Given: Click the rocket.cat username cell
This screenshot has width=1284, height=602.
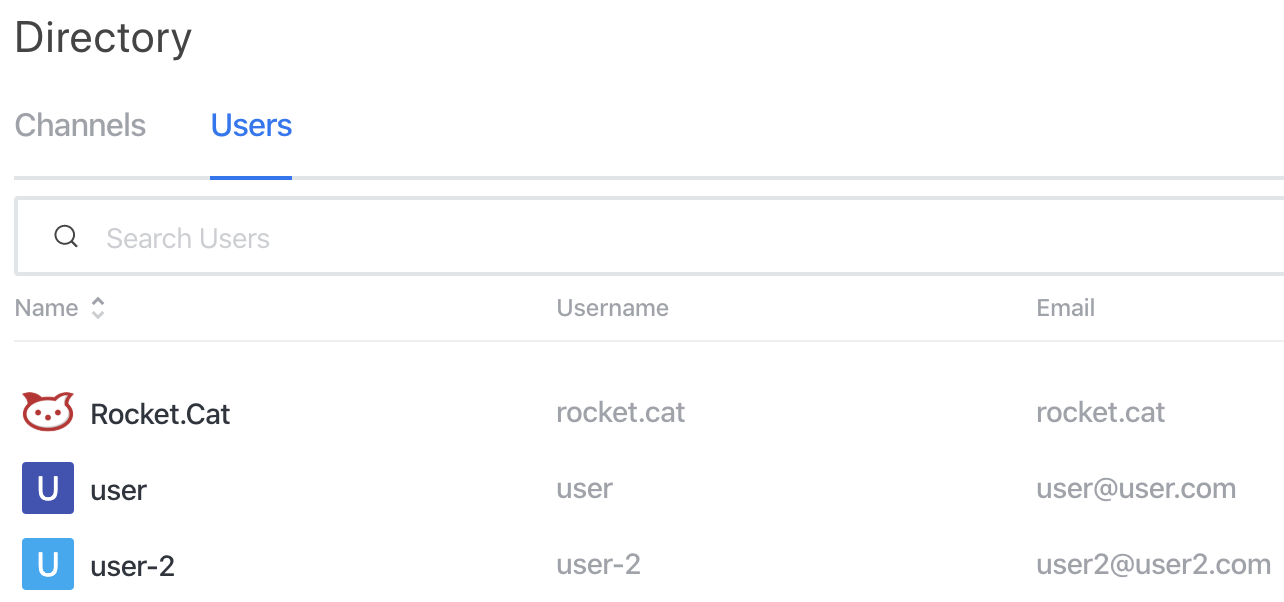Looking at the screenshot, I should [621, 412].
